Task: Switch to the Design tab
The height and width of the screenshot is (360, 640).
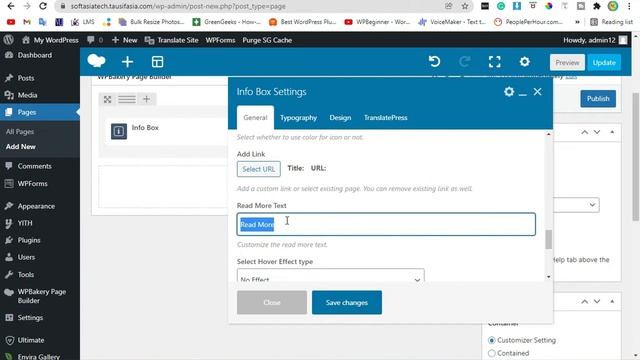Action: [x=340, y=118]
